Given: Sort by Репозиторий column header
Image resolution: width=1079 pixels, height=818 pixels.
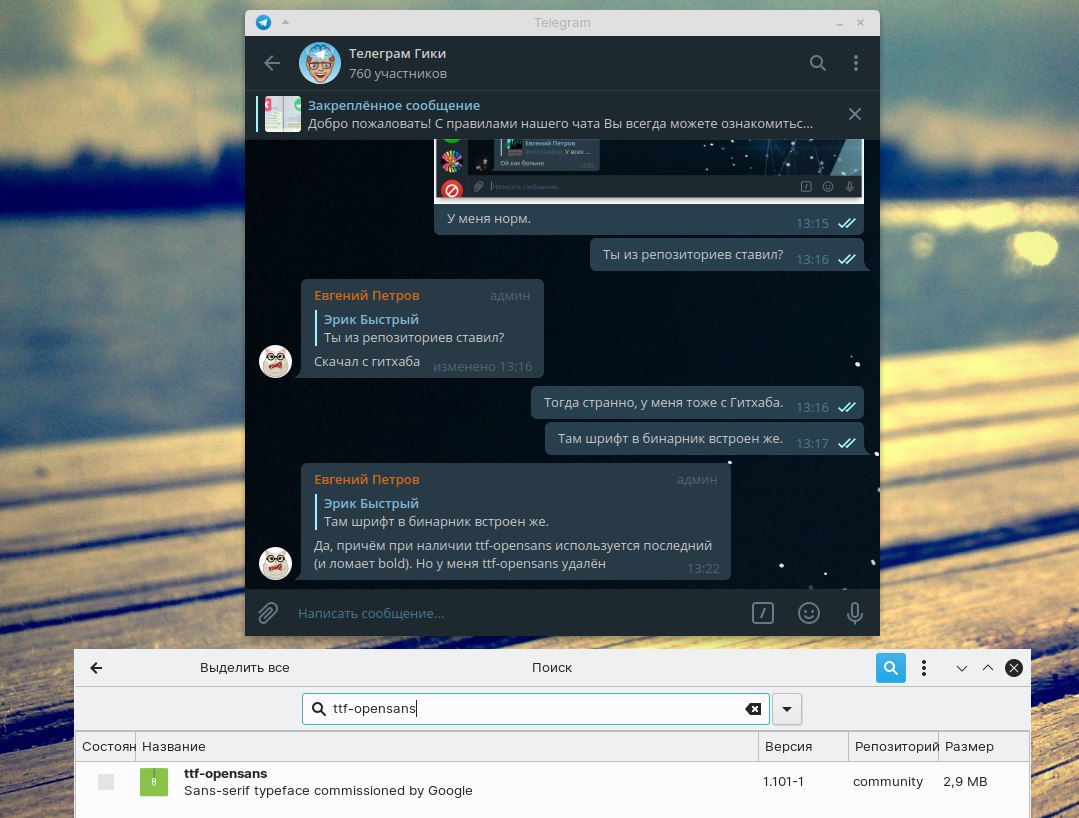Looking at the screenshot, I should [x=894, y=746].
